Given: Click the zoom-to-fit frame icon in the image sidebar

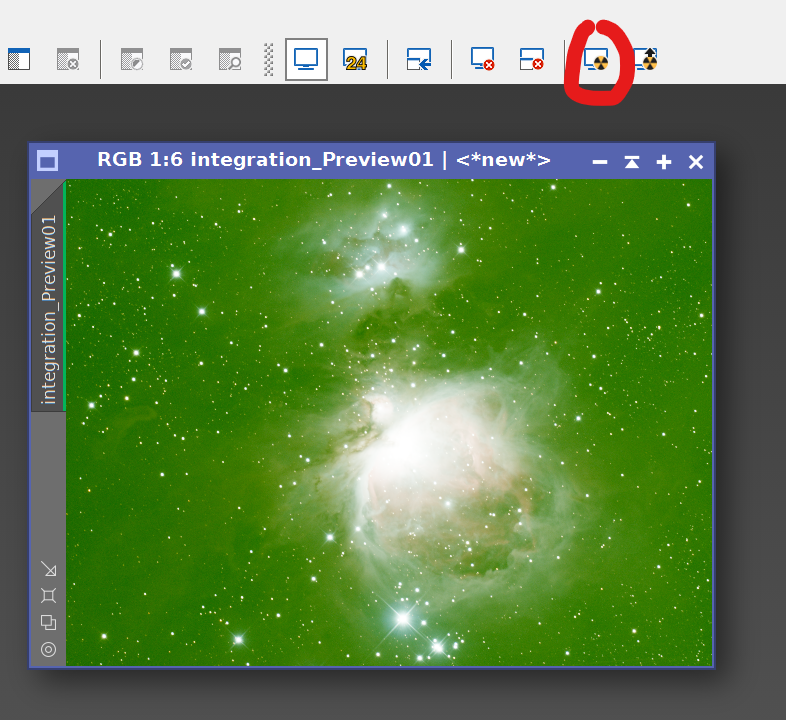Looking at the screenshot, I should (48, 596).
